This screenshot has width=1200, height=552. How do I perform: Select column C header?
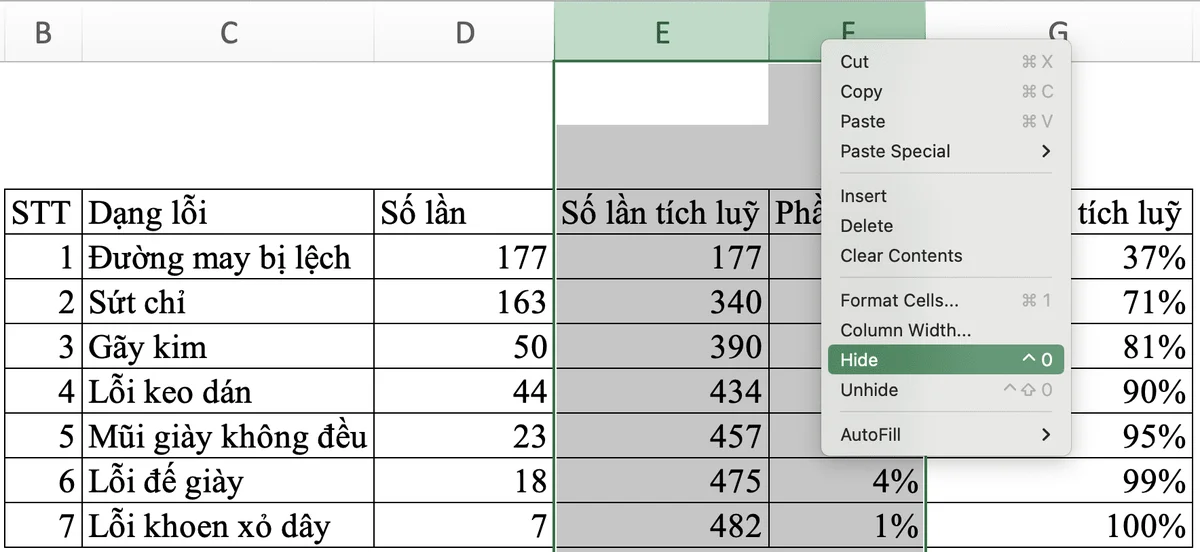coord(228,32)
